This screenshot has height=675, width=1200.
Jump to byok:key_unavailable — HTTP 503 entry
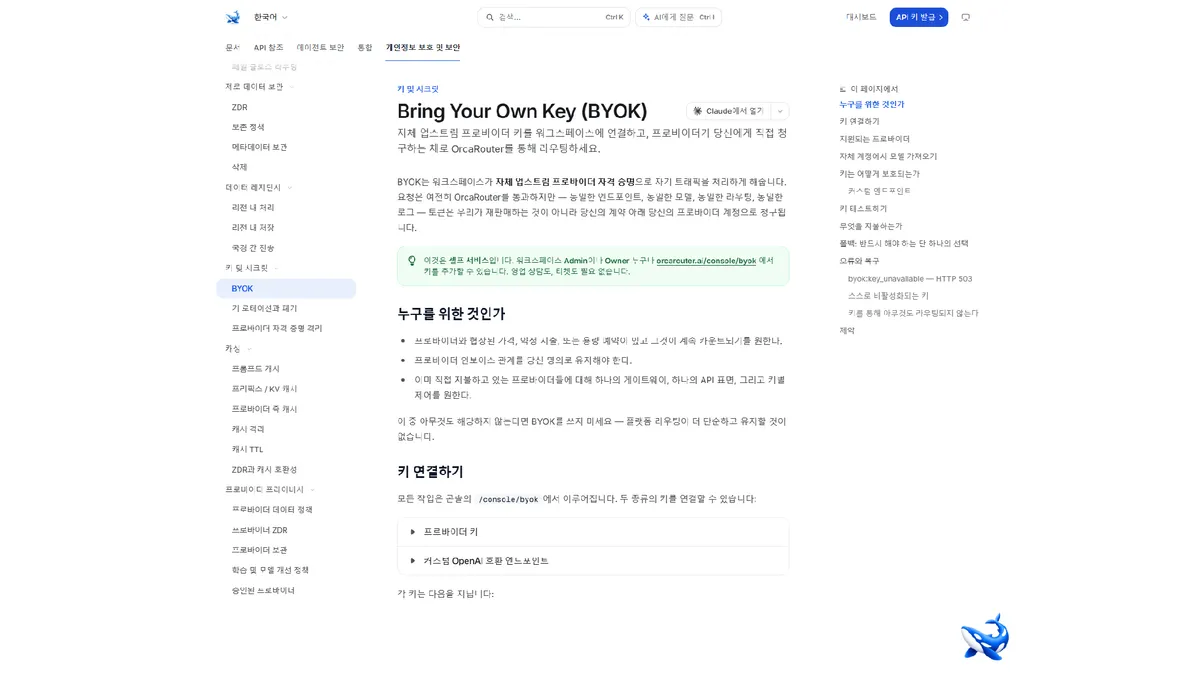[x=910, y=279]
